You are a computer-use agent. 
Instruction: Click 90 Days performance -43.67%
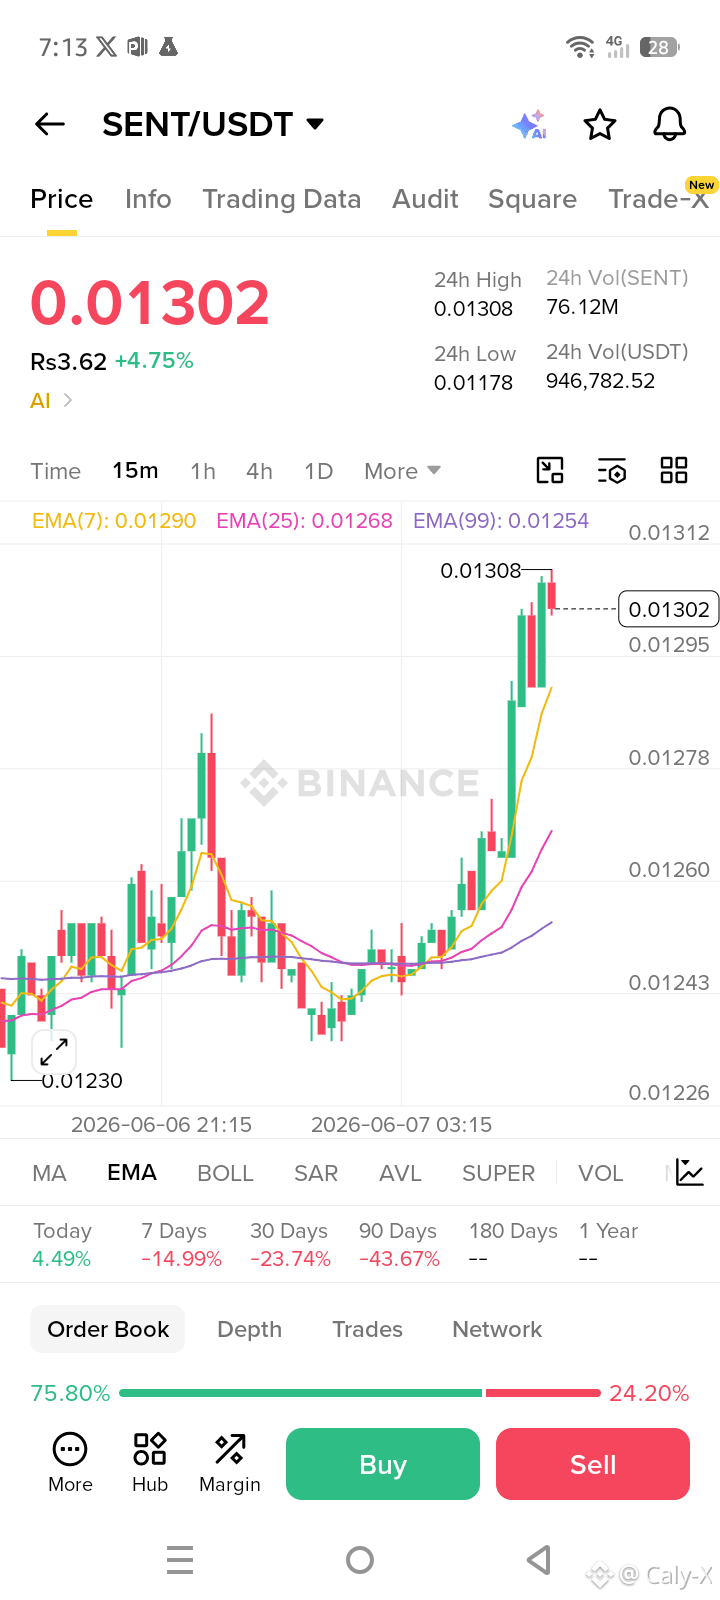[399, 1259]
